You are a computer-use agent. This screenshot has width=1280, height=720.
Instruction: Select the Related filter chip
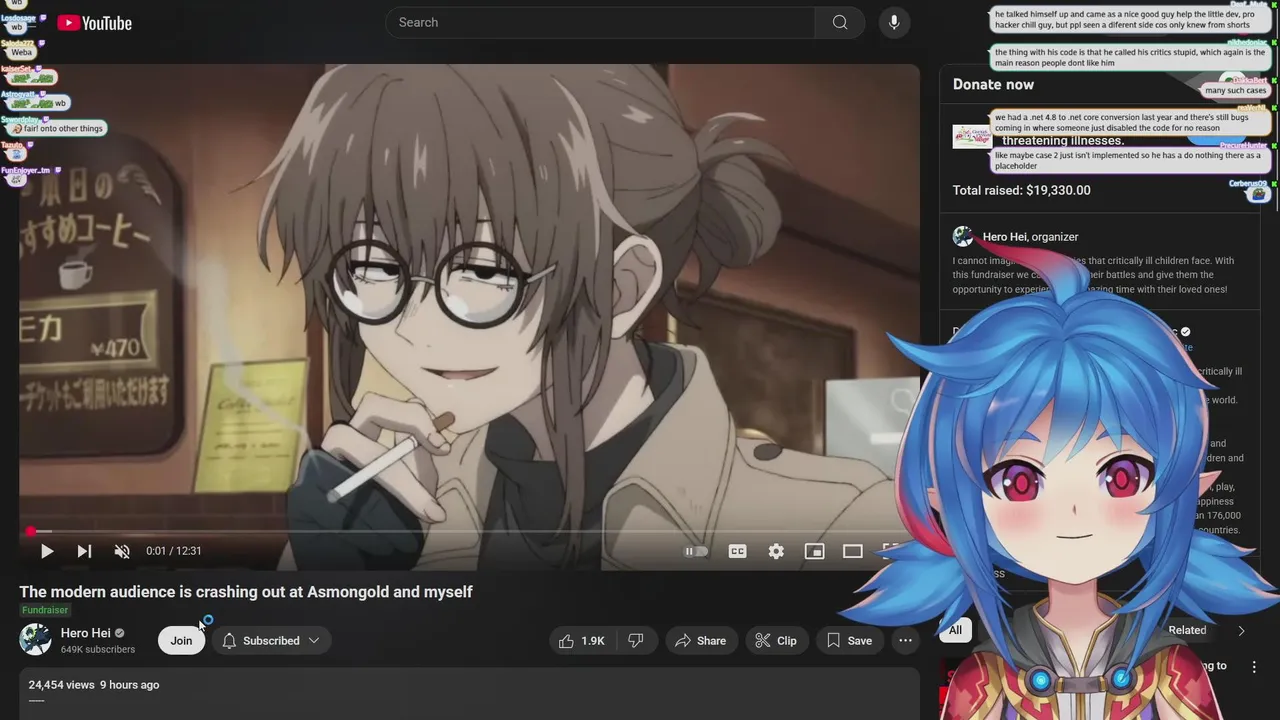coord(1187,630)
